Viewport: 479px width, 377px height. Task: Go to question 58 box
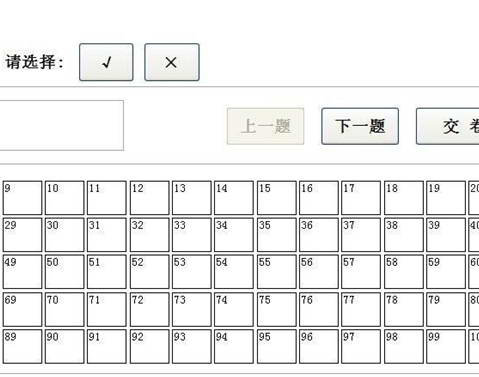[404, 272]
